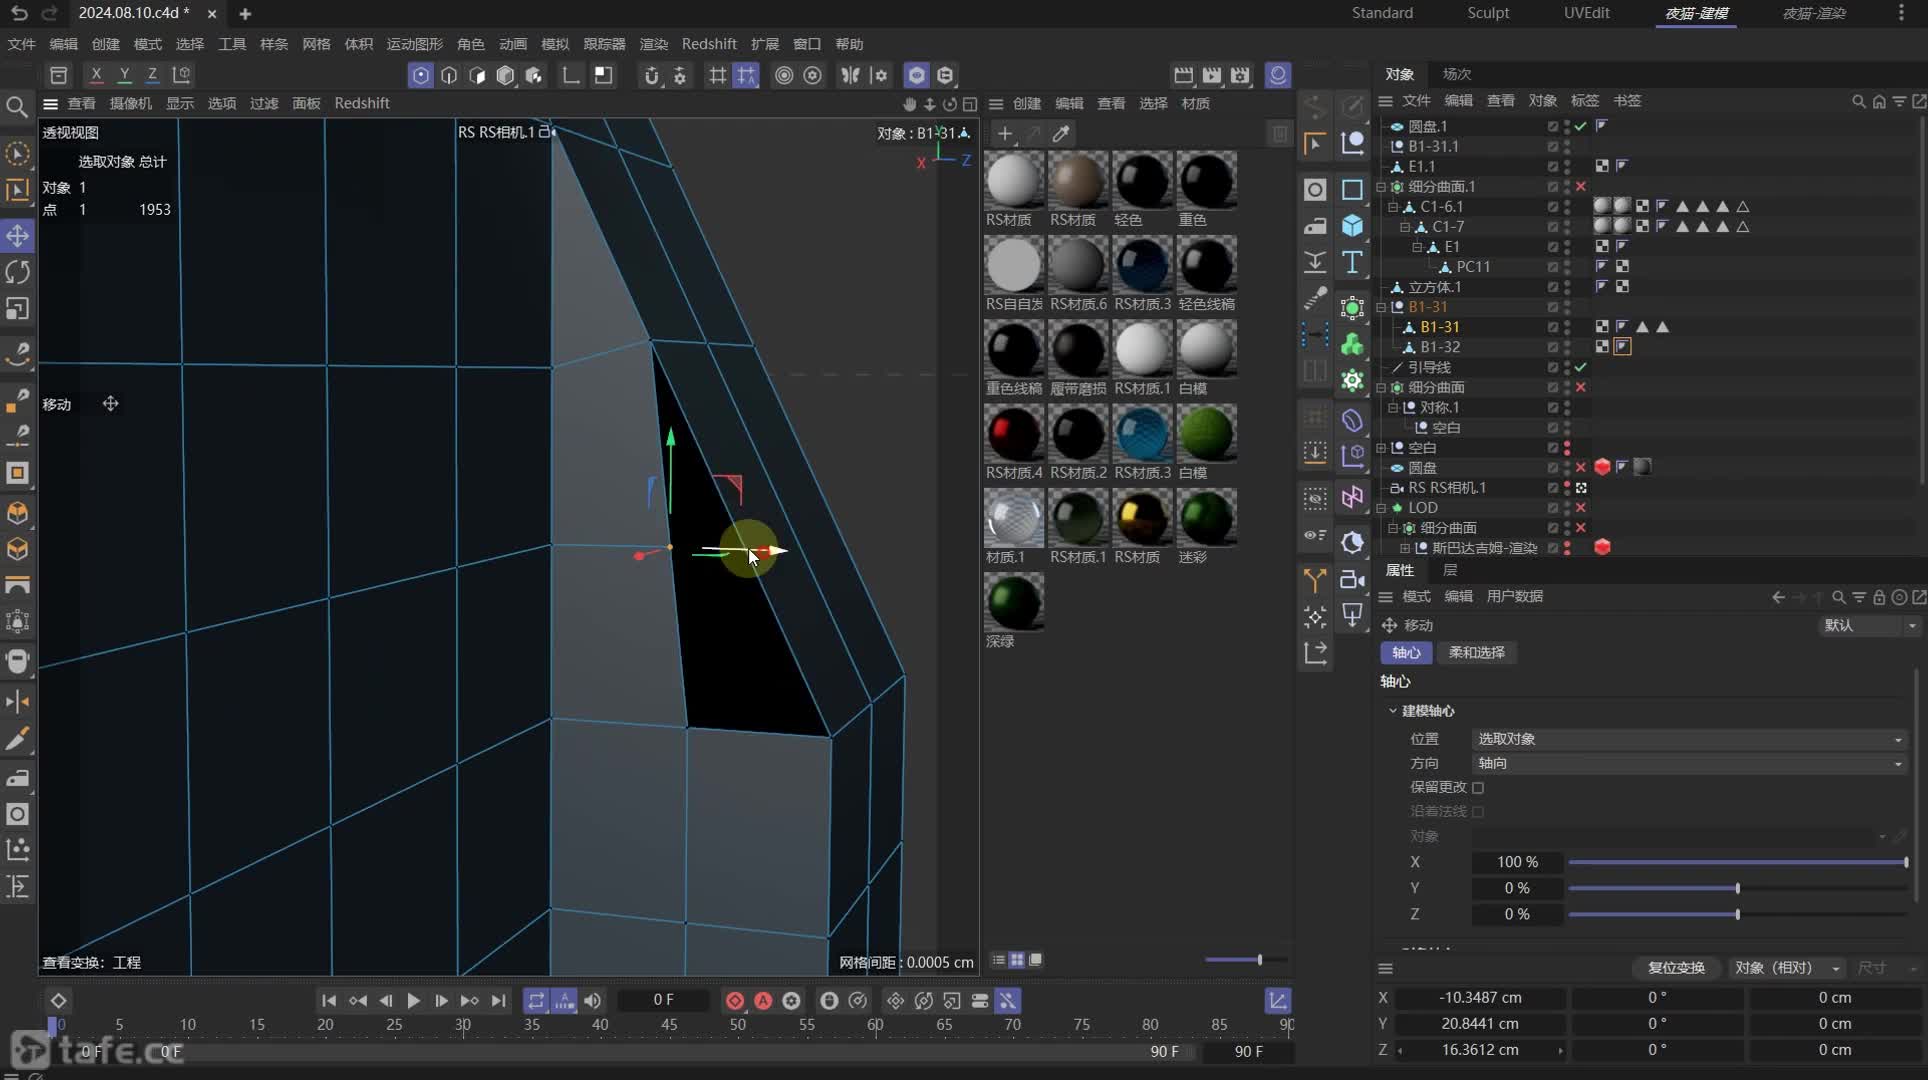Go to the start of timeline
Screen dimensions: 1928x1080
click(x=328, y=1001)
